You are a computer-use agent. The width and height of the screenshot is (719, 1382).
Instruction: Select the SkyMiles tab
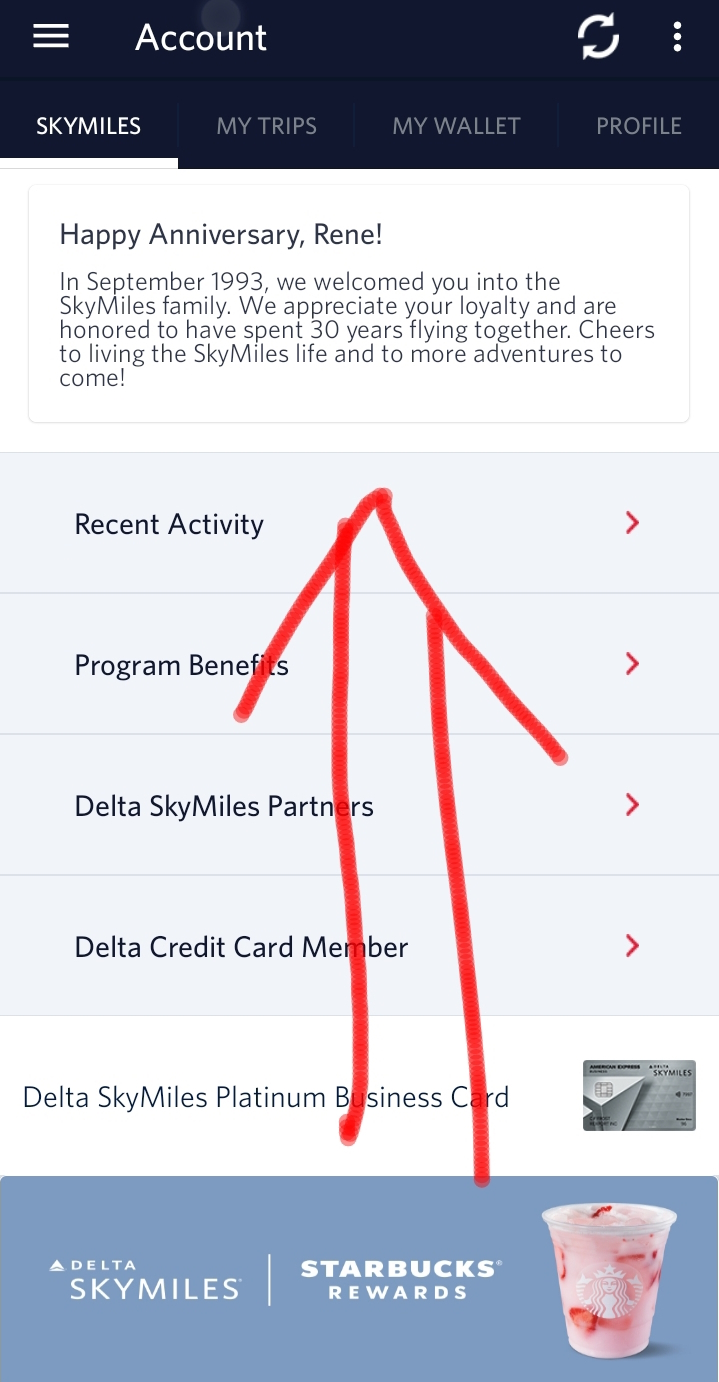click(x=89, y=126)
